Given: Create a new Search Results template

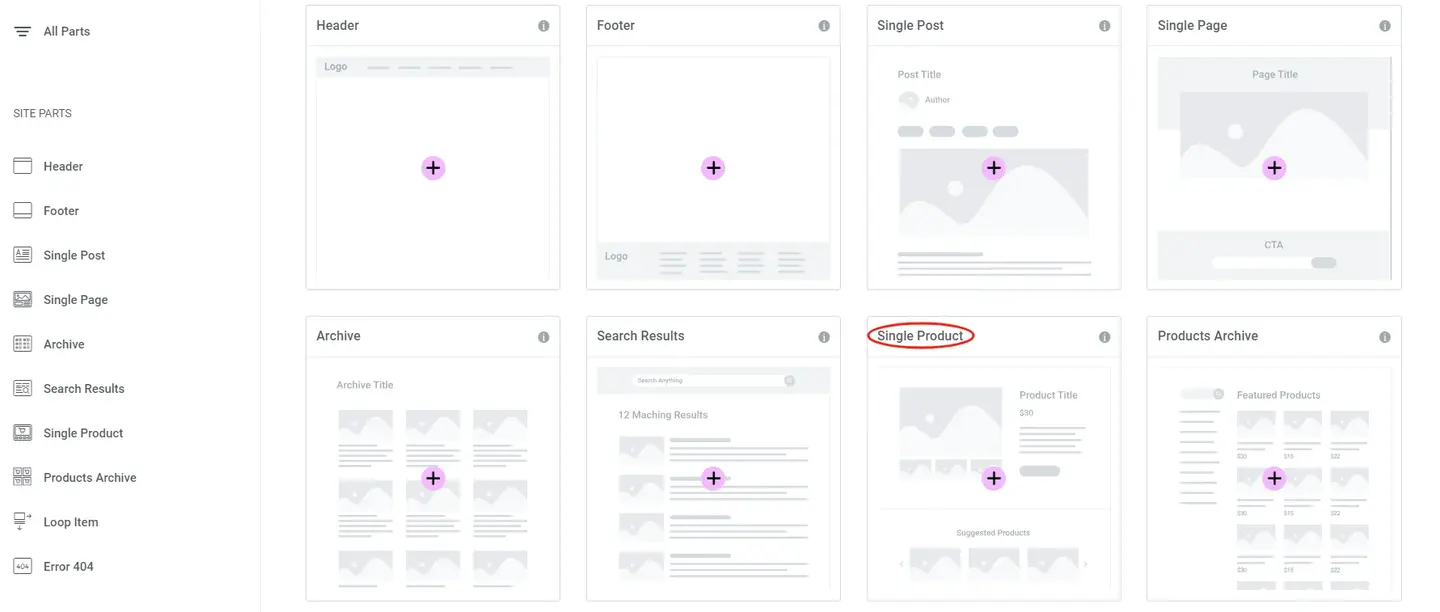Looking at the screenshot, I should tap(713, 479).
